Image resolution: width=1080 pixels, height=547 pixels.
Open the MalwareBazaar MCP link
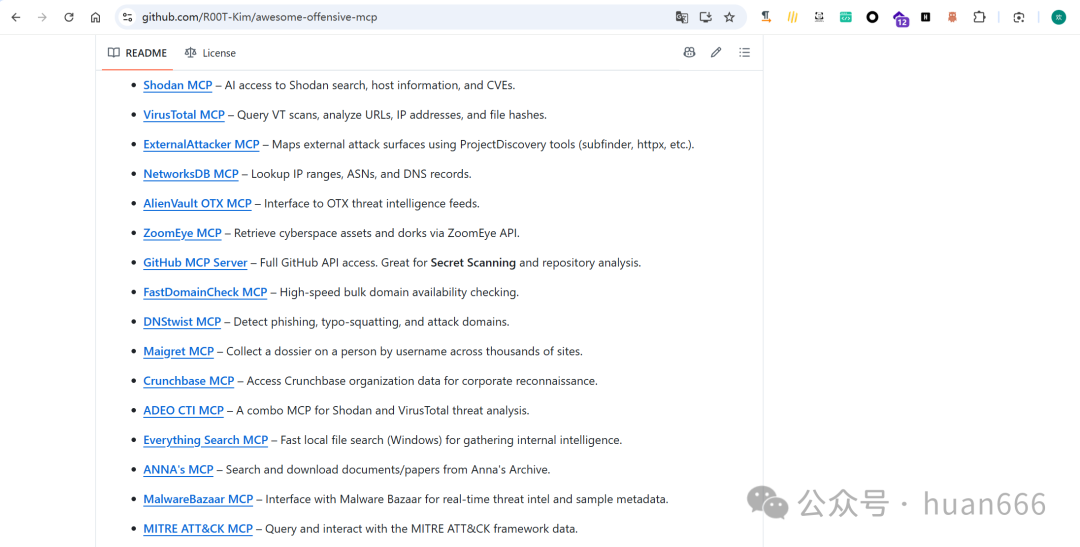pyautogui.click(x=198, y=500)
